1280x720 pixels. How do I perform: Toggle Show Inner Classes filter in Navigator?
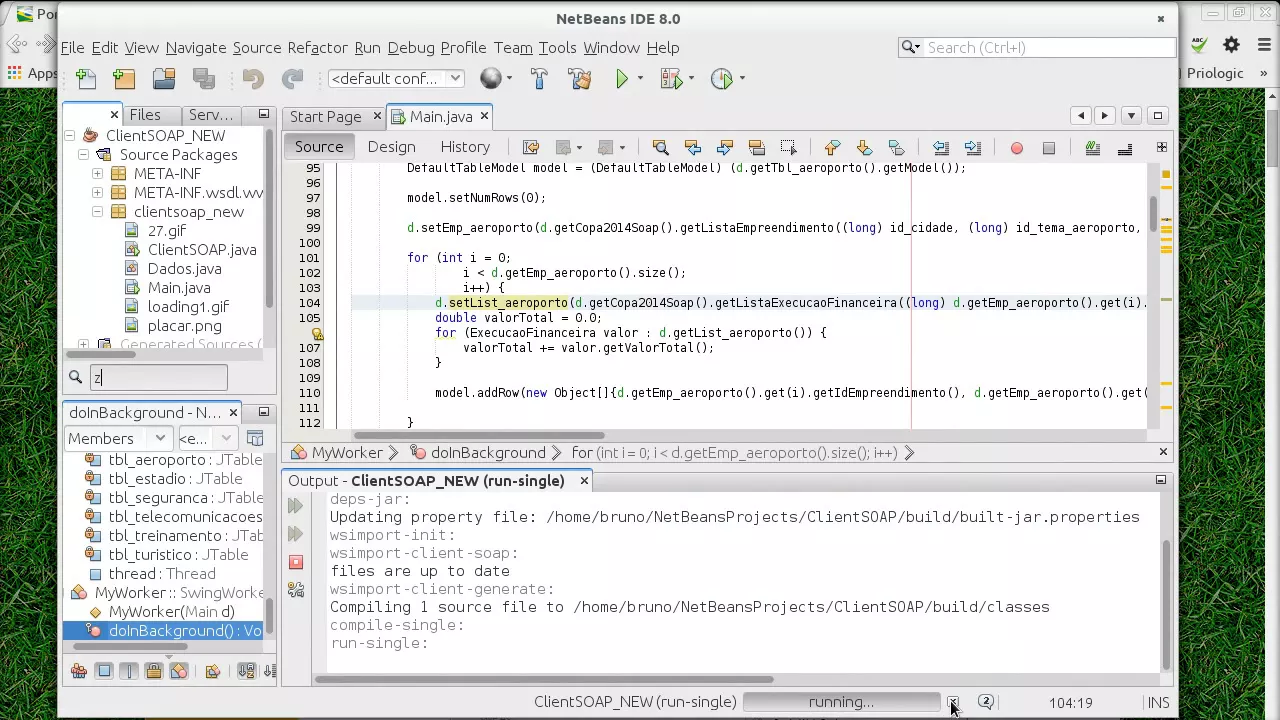pyautogui.click(x=179, y=671)
